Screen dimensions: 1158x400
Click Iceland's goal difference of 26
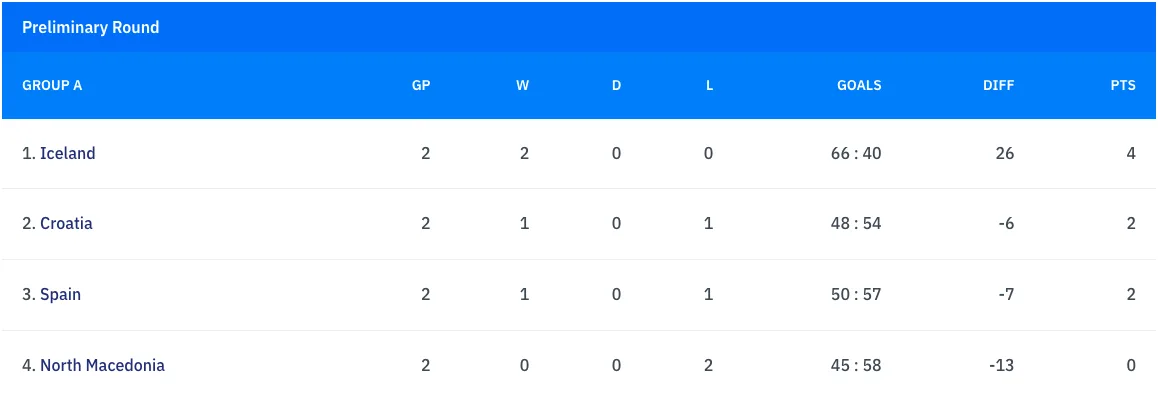click(1004, 153)
